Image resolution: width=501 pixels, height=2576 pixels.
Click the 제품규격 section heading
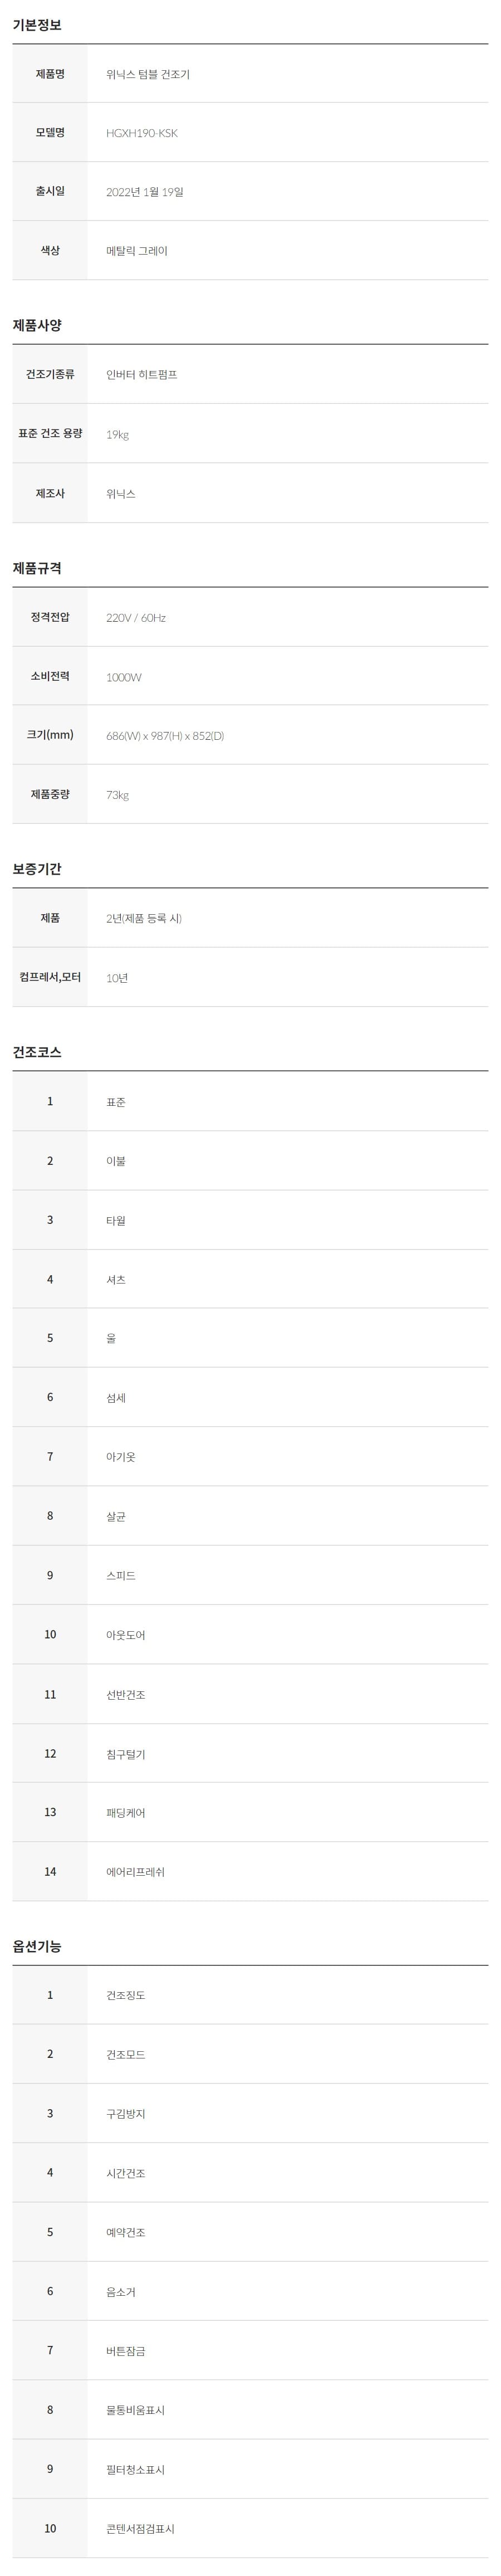click(x=37, y=569)
